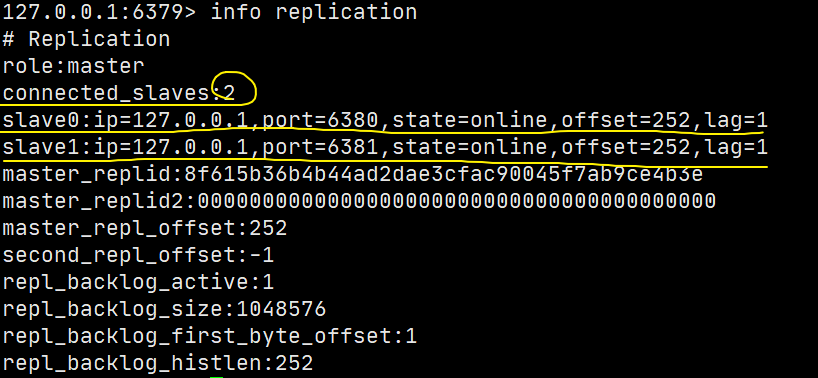Click 'state=online' on the slave0 line
This screenshot has width=818, height=378.
[470, 120]
